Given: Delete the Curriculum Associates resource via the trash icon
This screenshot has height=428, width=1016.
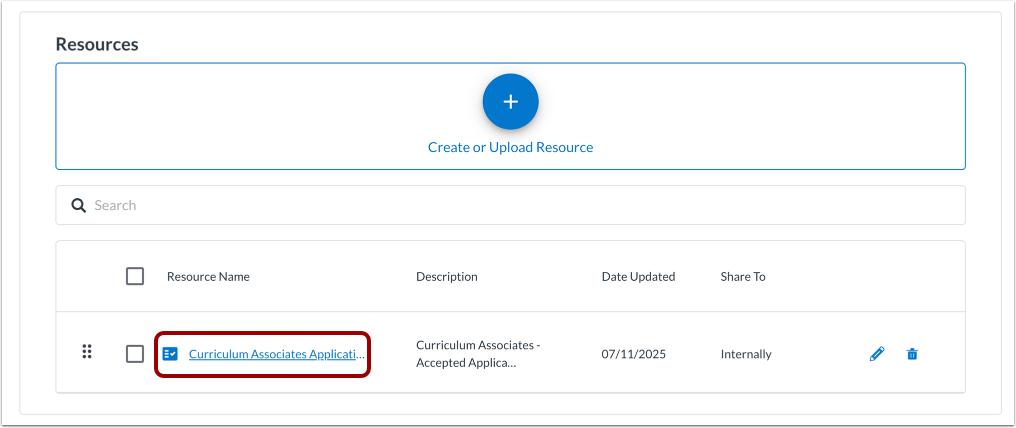Looking at the screenshot, I should click(x=912, y=354).
